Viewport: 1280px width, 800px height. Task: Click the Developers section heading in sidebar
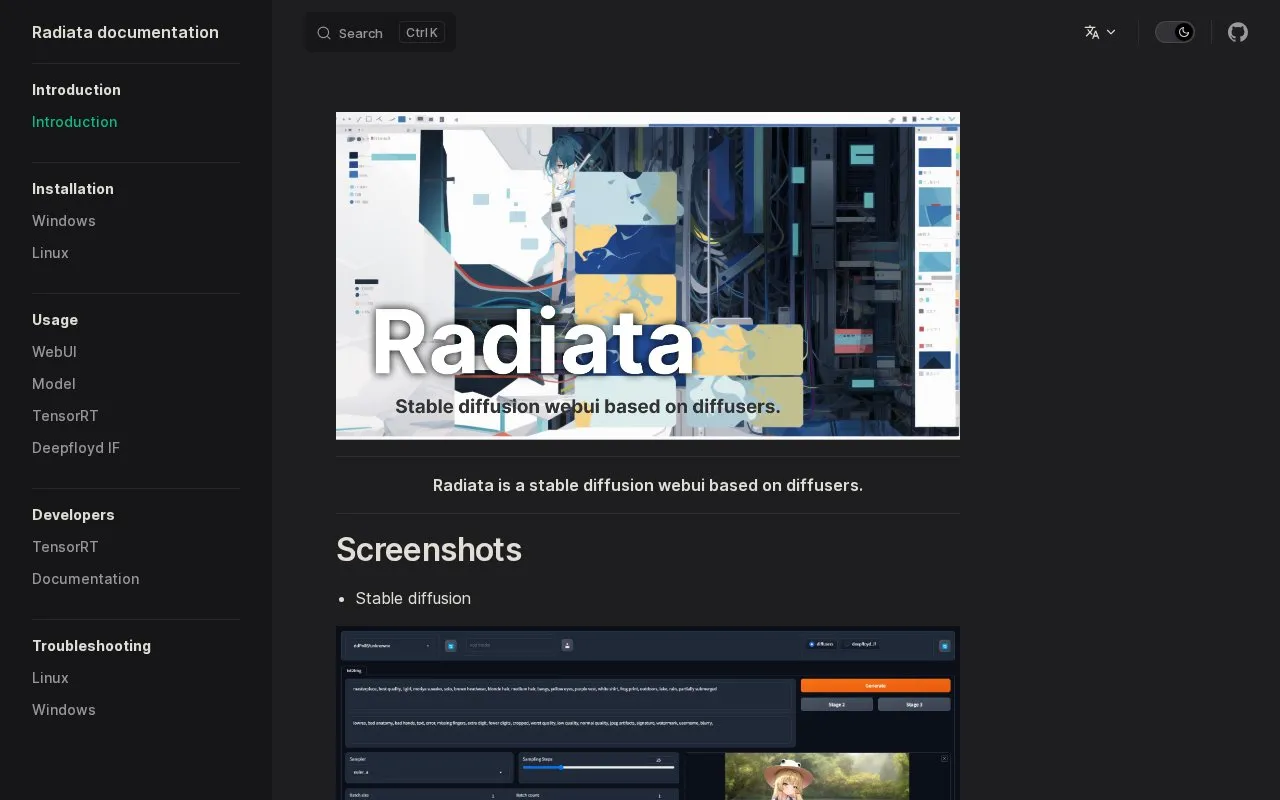[73, 515]
